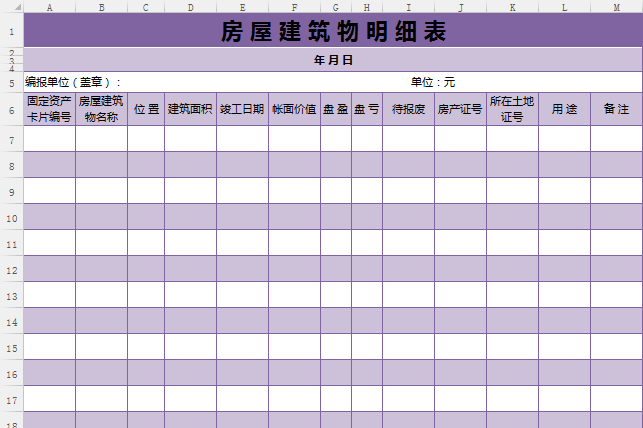Click the title cell 房屋建筑物明细表
Screen dimensions: 643x428
coord(333,31)
